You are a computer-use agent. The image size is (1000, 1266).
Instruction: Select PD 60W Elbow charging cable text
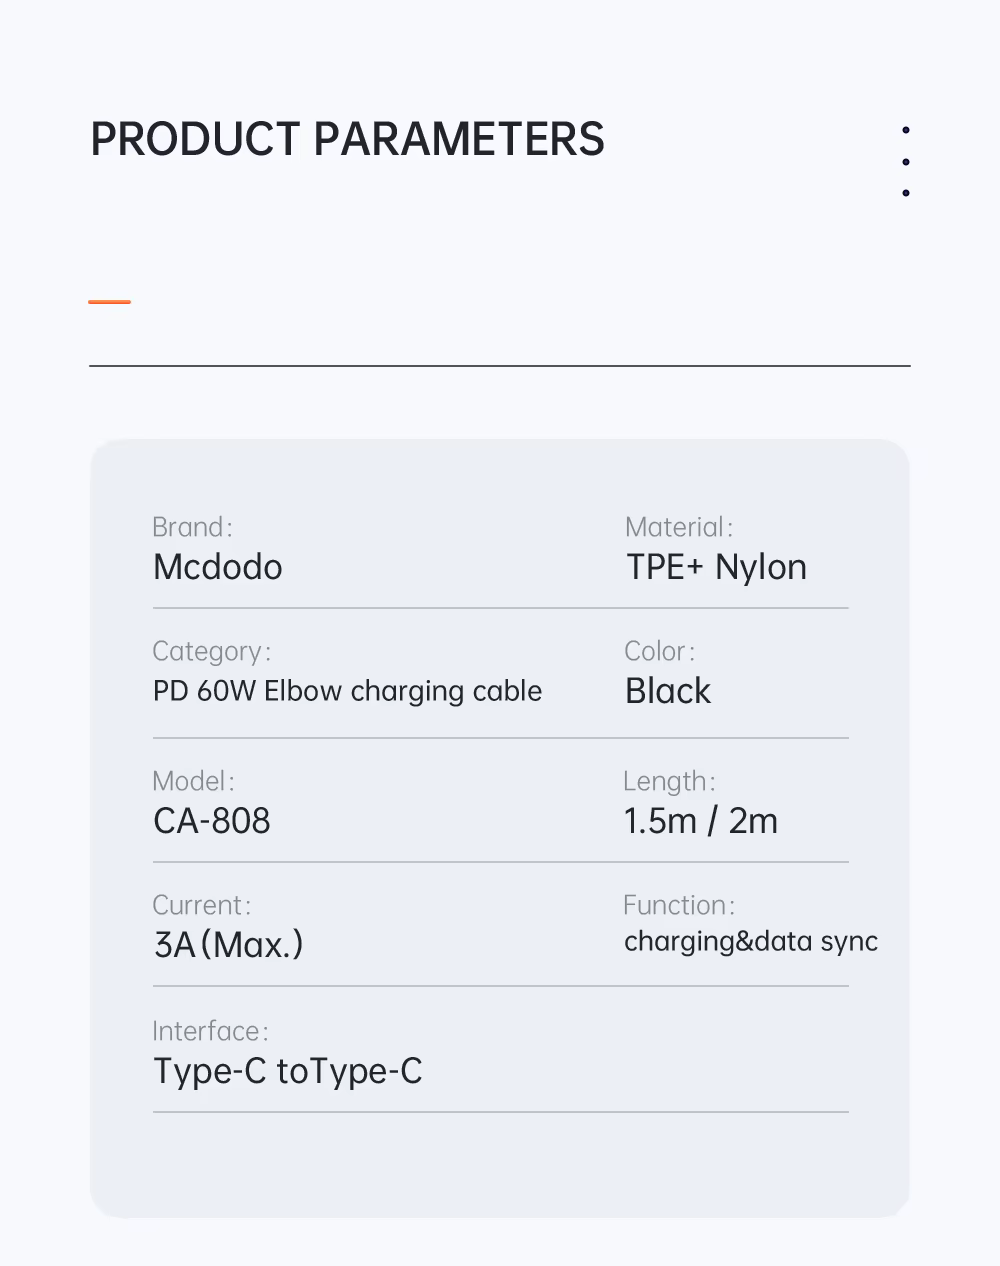tap(347, 691)
